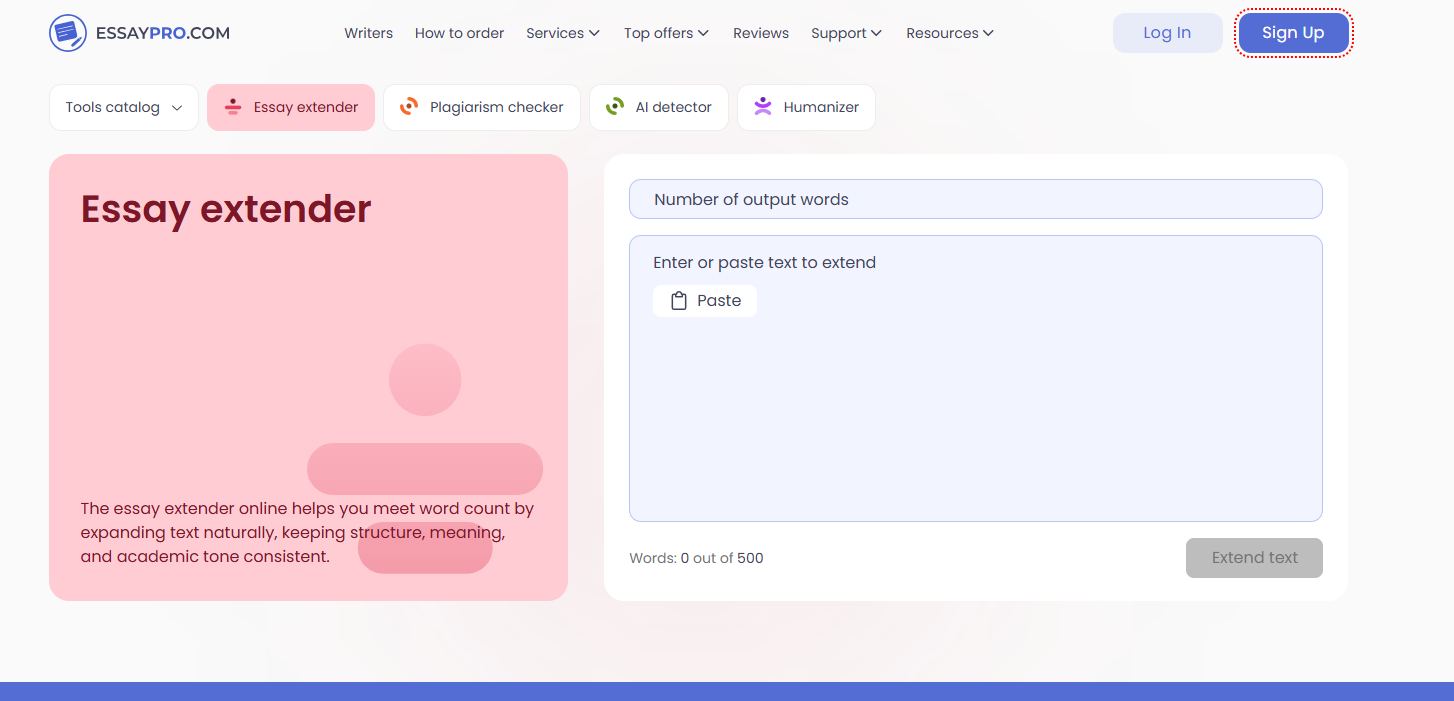
Task: Click the Plagiarism checker swirl icon
Action: [408, 107]
